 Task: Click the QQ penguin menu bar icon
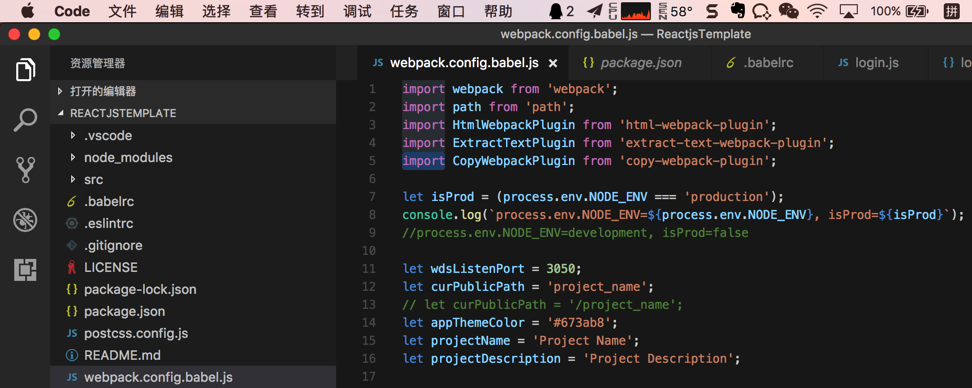point(555,11)
